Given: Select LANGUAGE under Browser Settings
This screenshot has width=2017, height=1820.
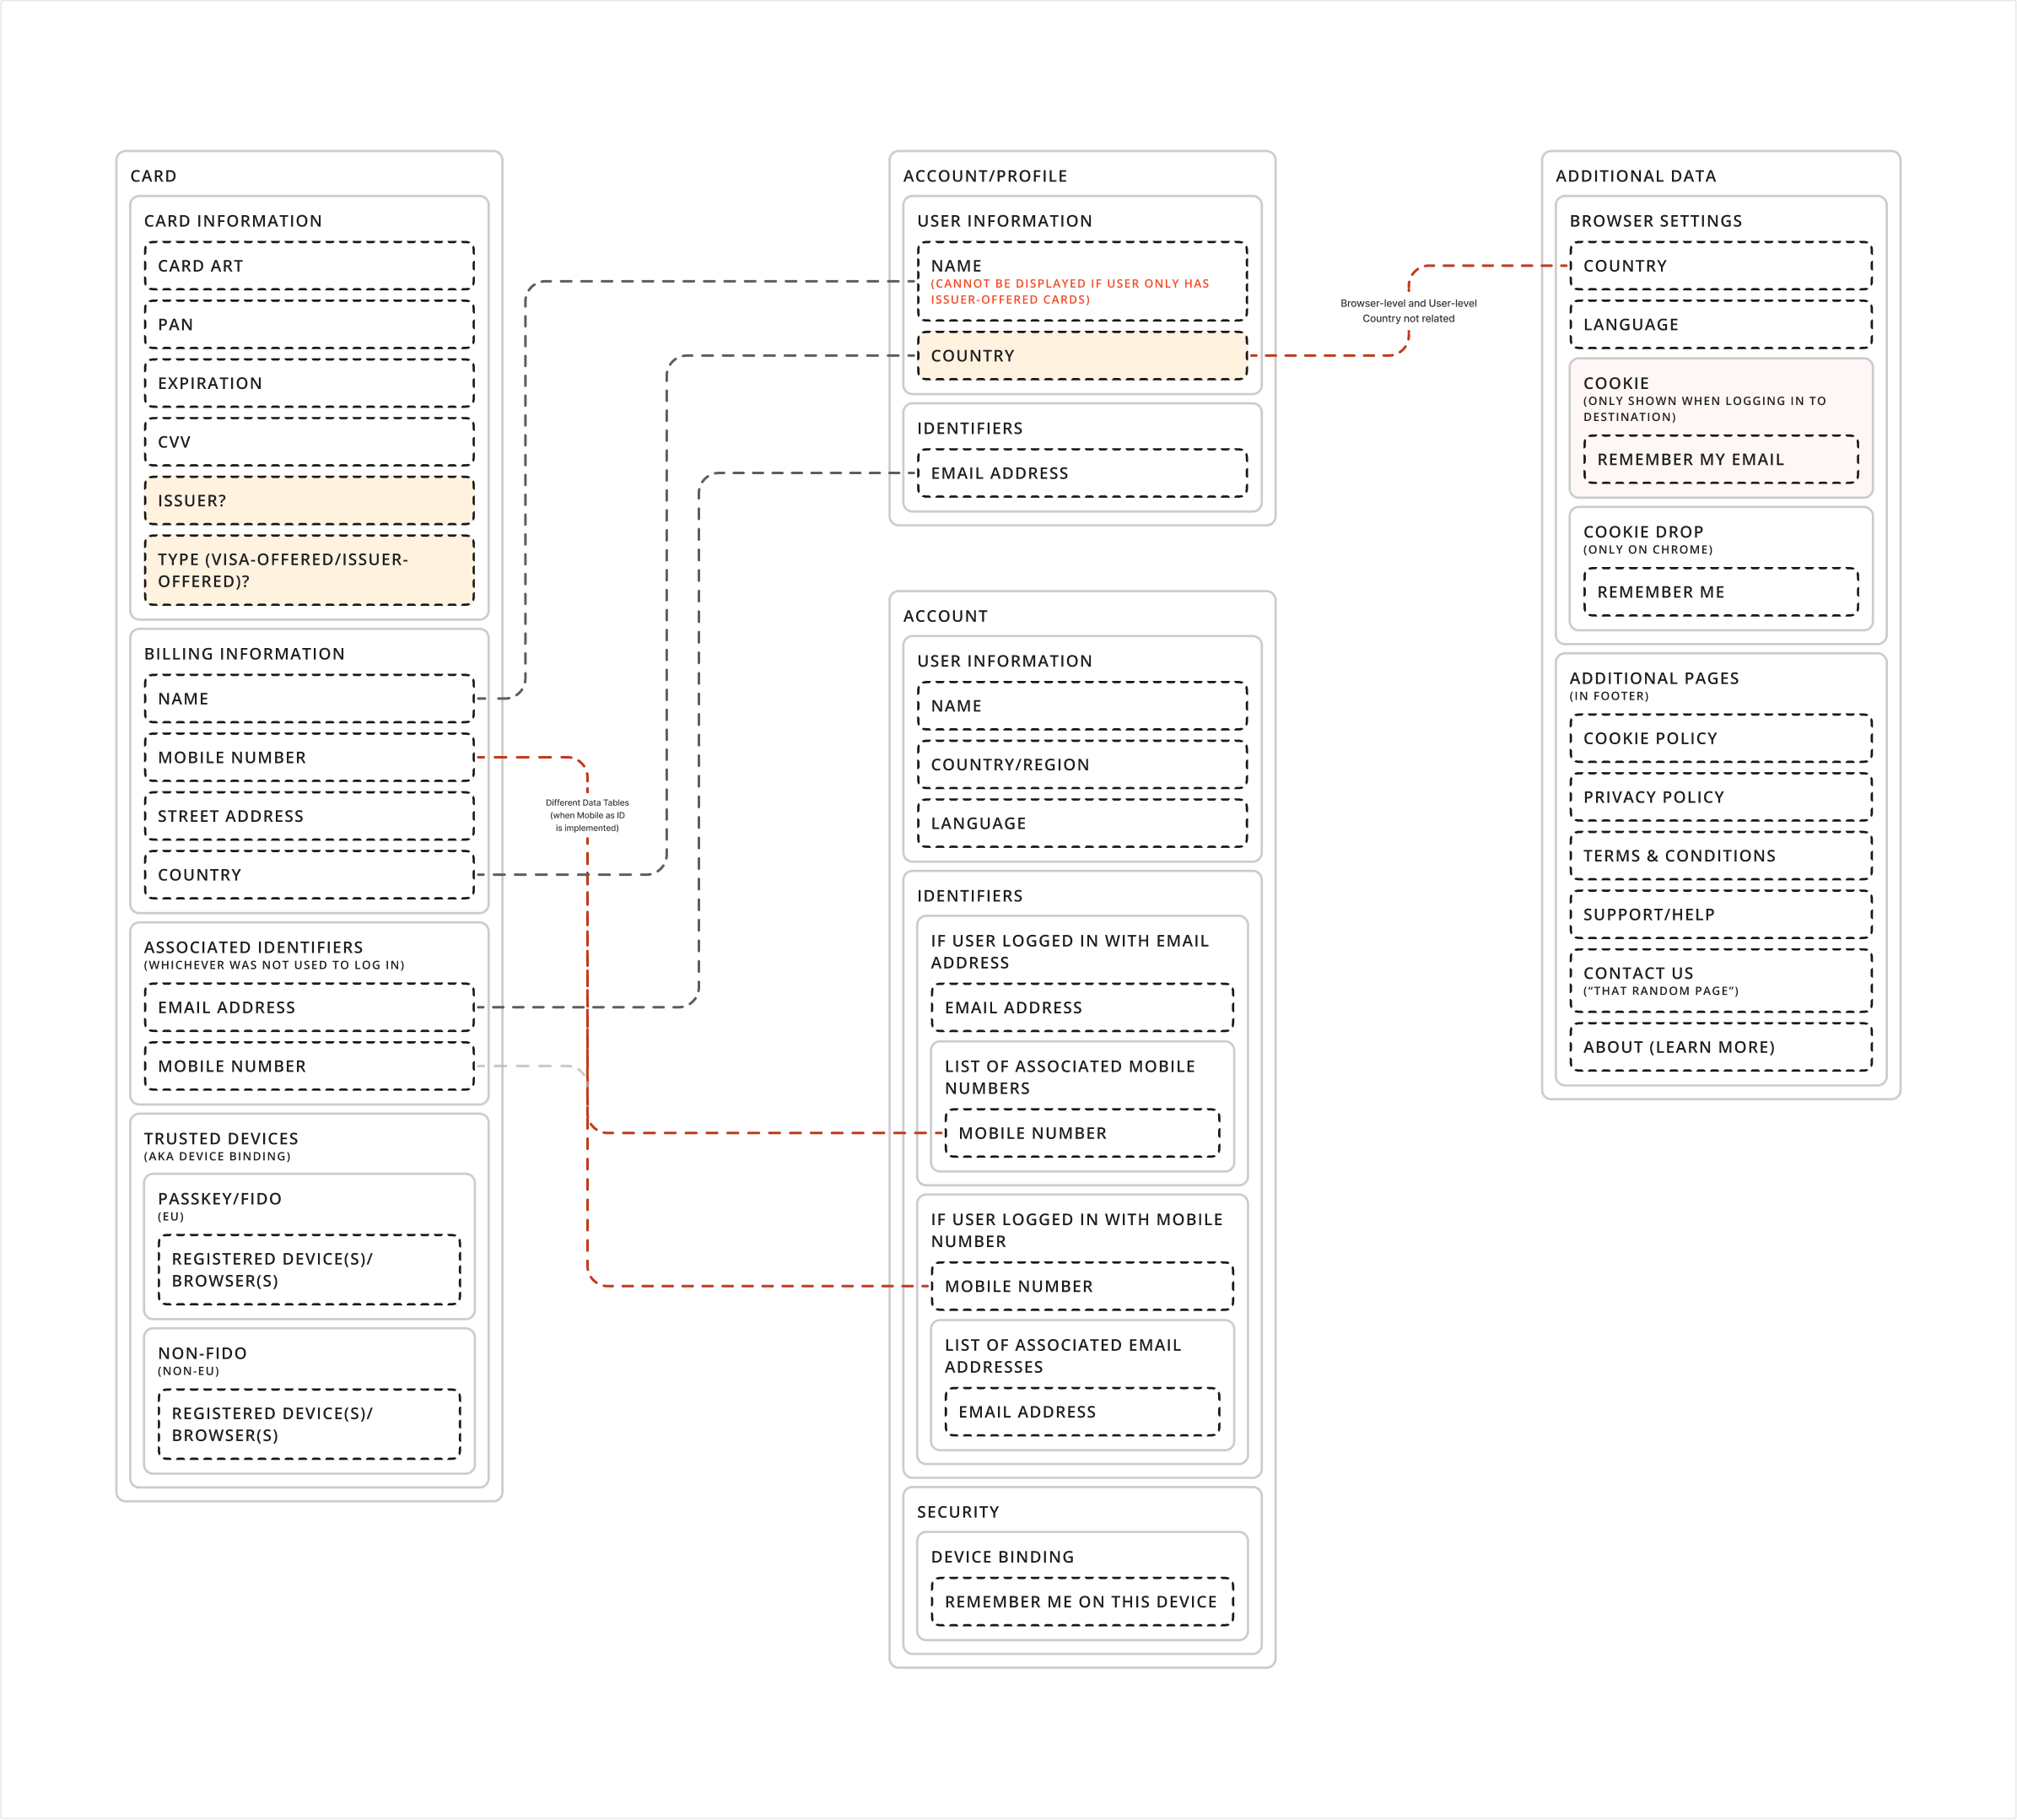Looking at the screenshot, I should pos(1720,325).
